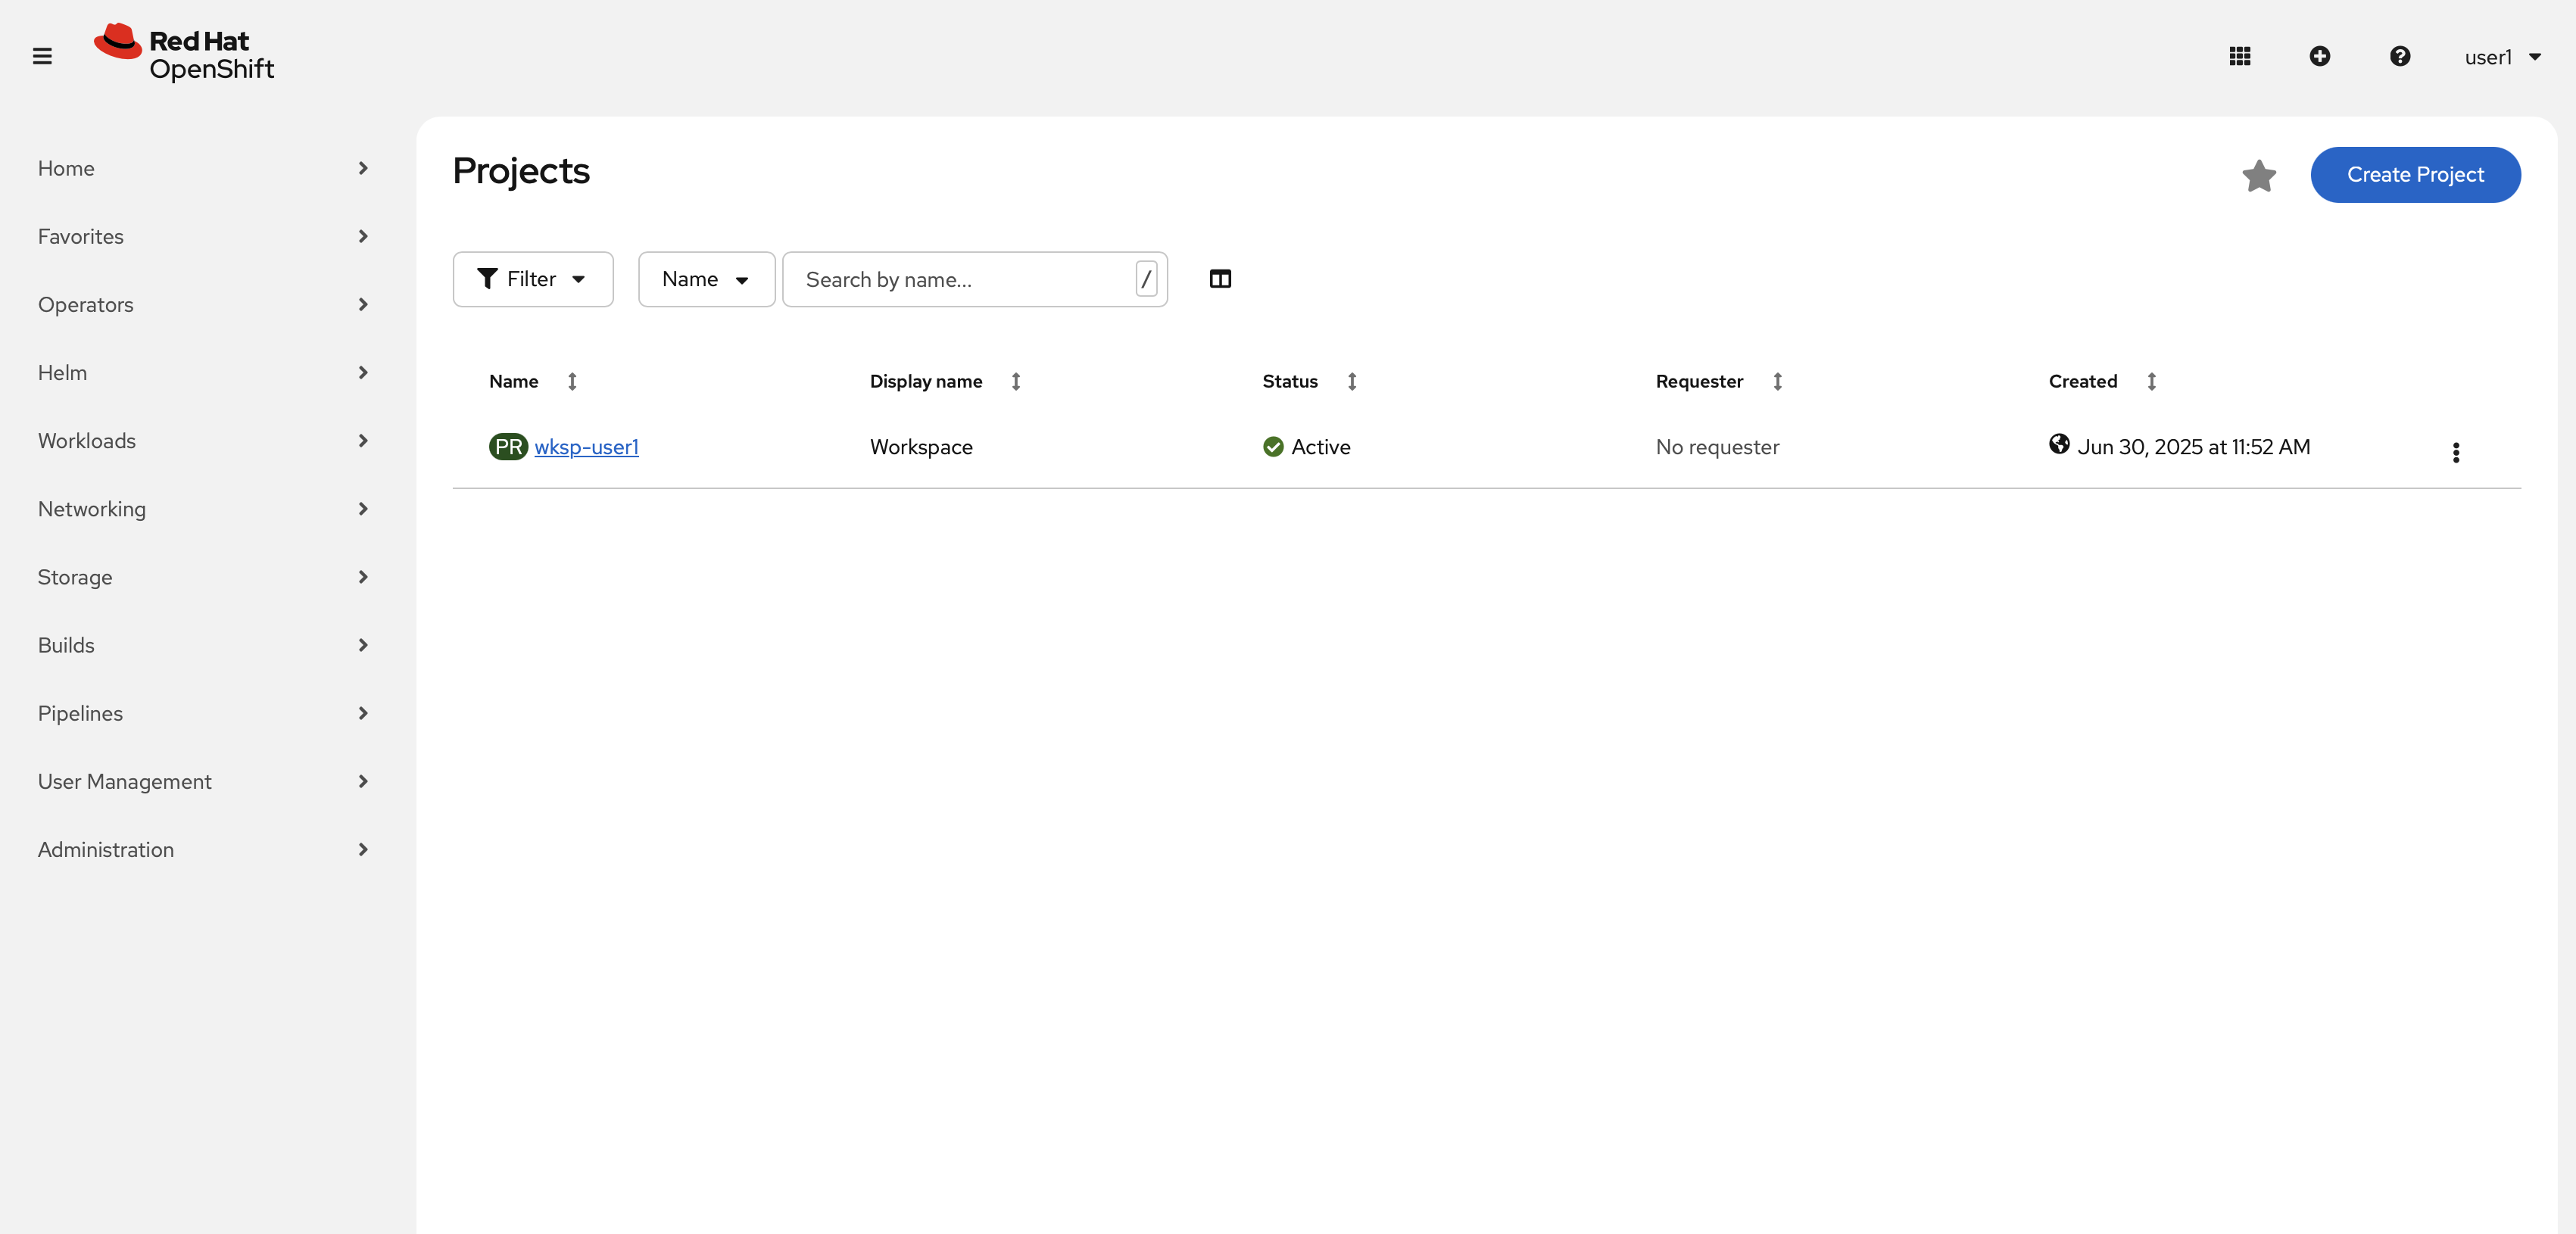Open column management via the table icon
Viewport: 2576px width, 1234px height.
point(1220,279)
